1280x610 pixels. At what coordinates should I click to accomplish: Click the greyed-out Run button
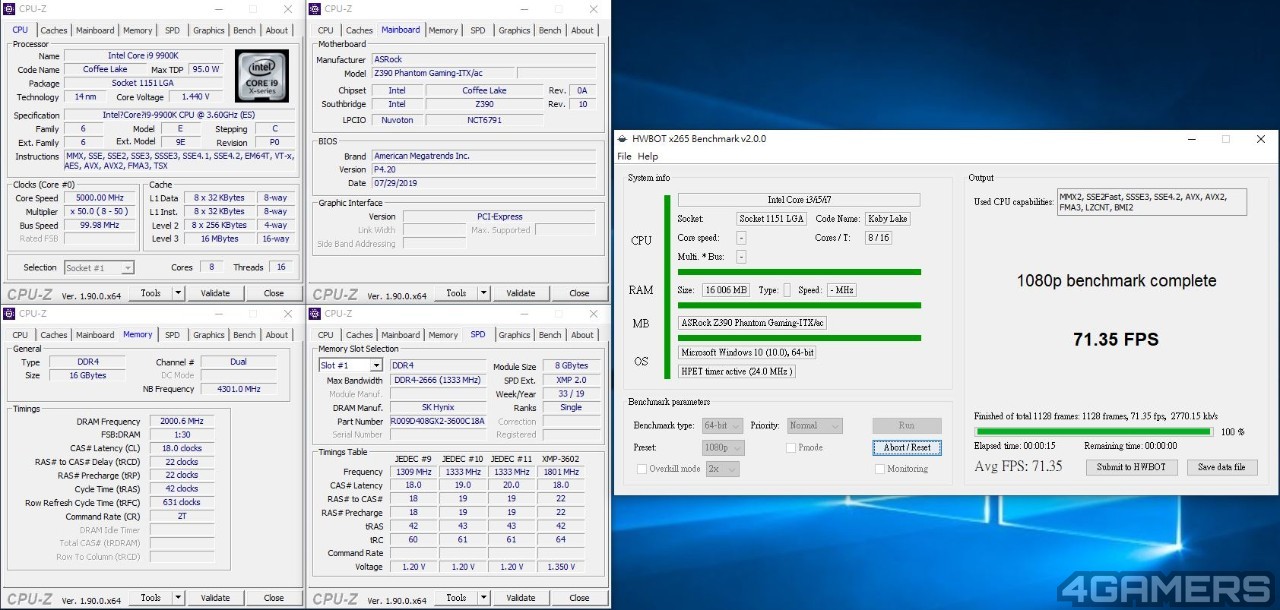click(907, 425)
